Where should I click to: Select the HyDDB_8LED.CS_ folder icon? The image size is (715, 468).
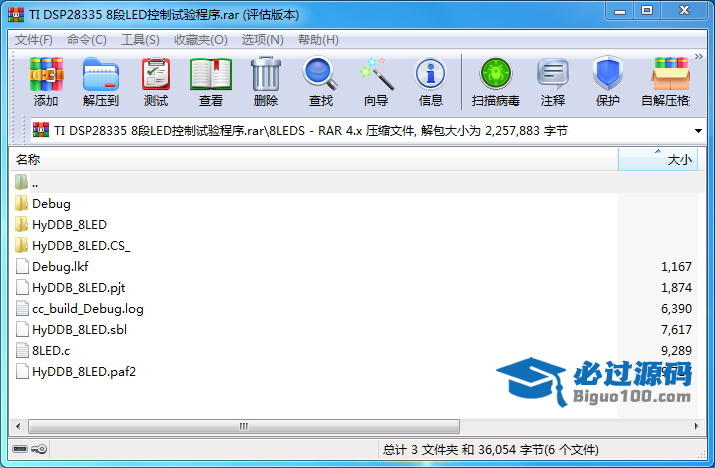(21, 245)
